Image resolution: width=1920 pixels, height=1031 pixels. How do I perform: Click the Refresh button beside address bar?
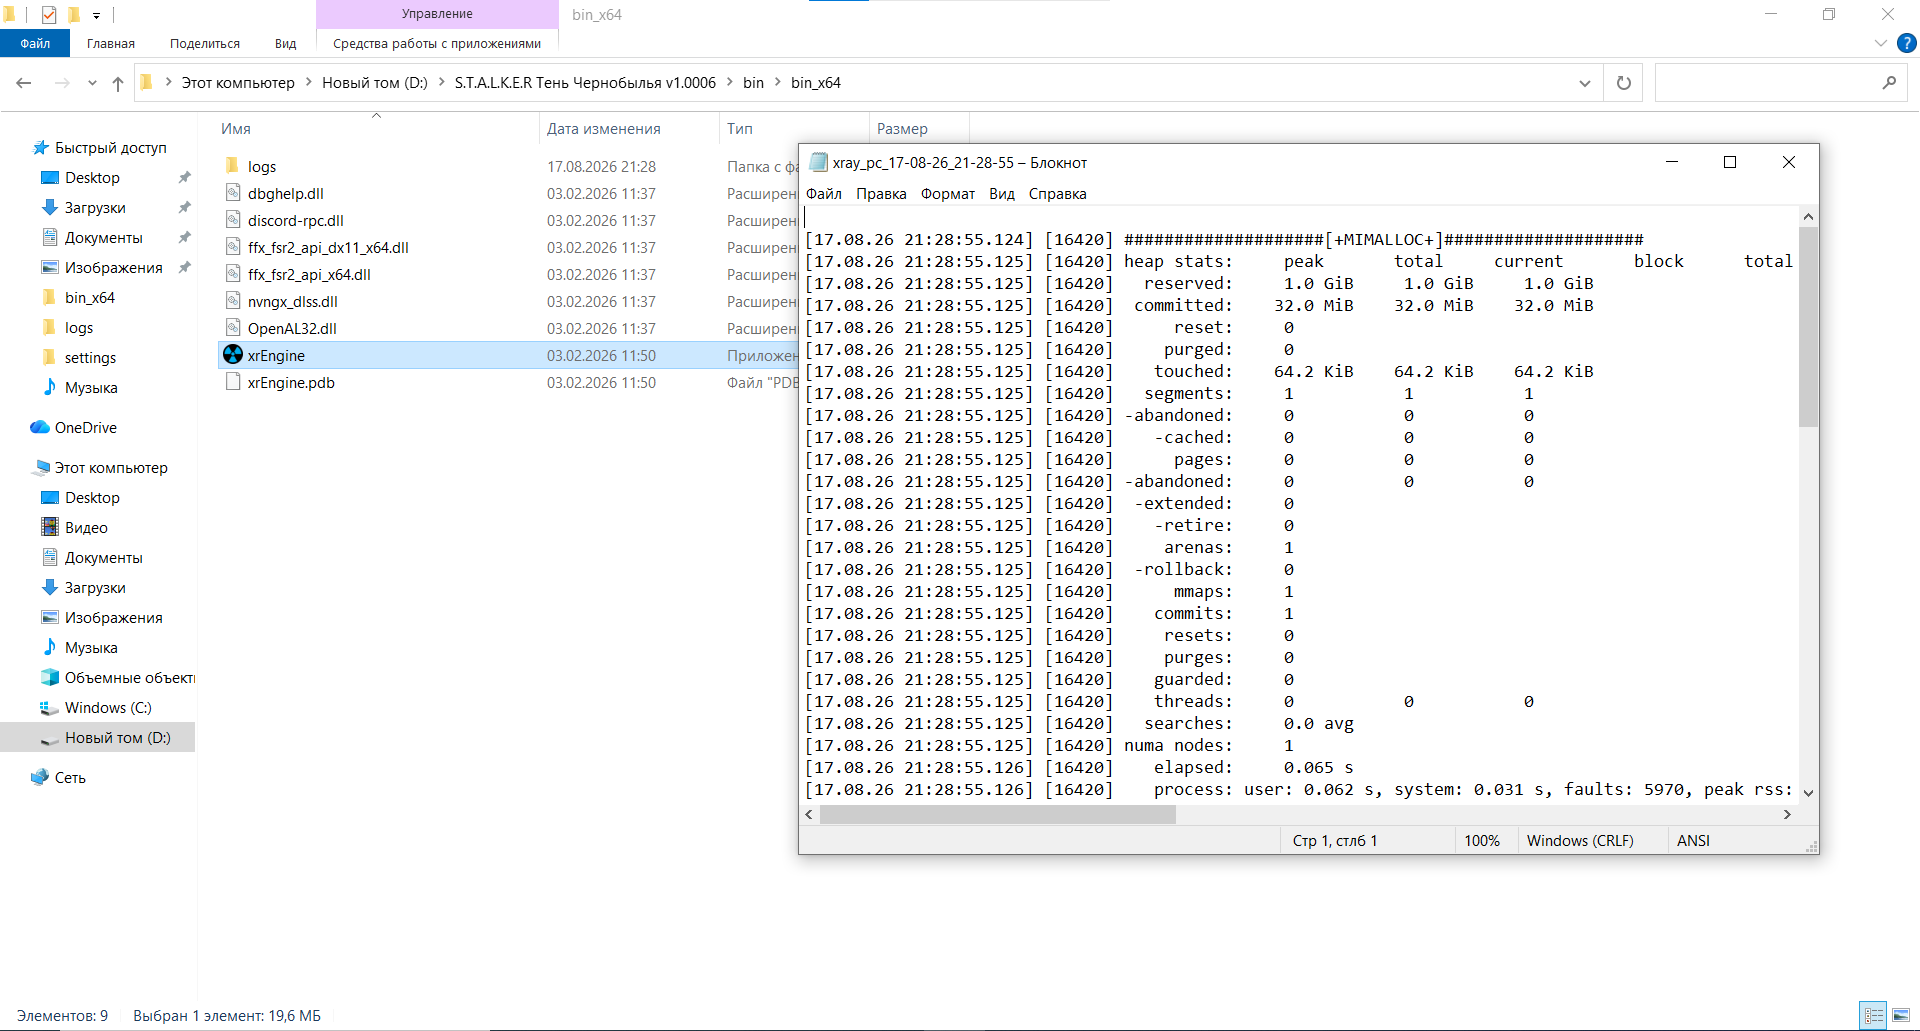point(1624,83)
